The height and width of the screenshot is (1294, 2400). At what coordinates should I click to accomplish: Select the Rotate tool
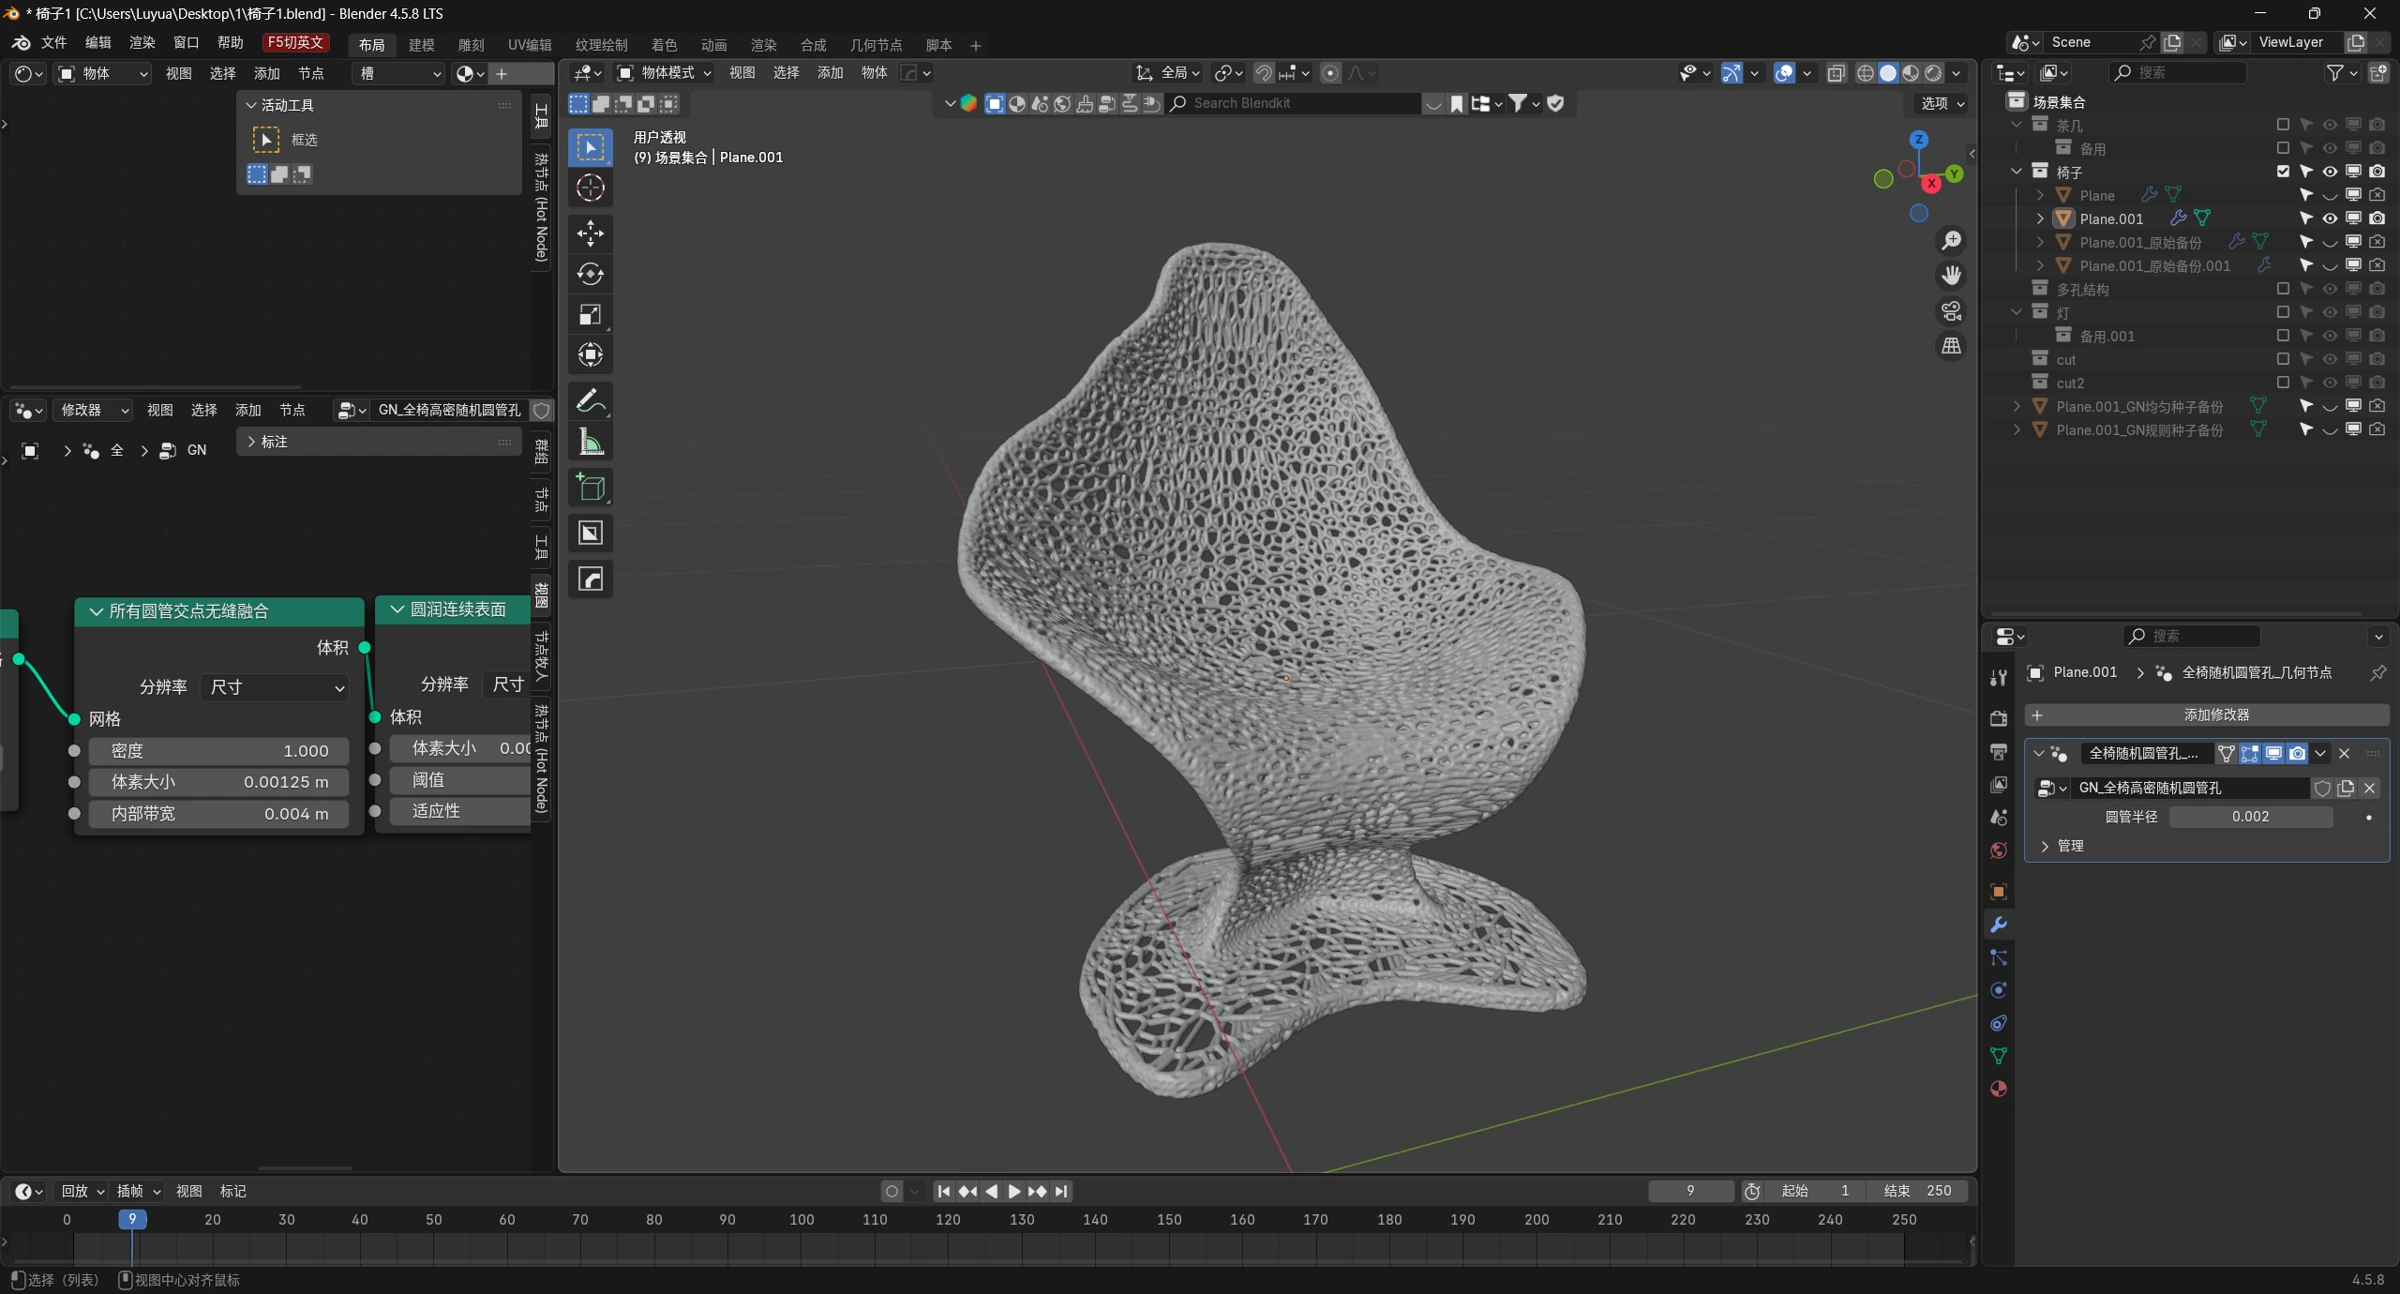(x=590, y=274)
